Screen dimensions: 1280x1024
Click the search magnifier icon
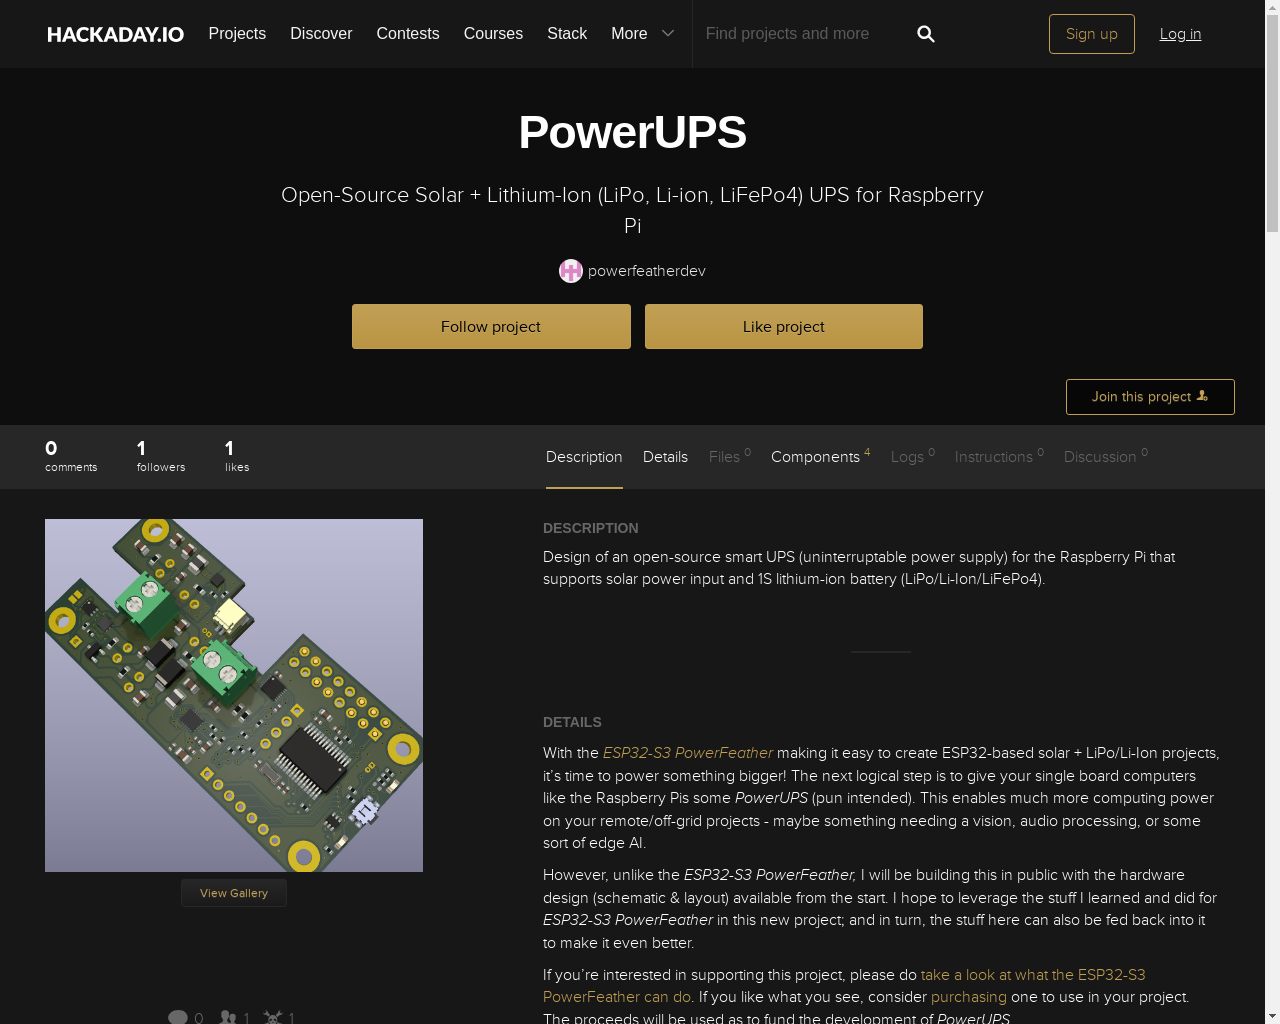pyautogui.click(x=926, y=34)
